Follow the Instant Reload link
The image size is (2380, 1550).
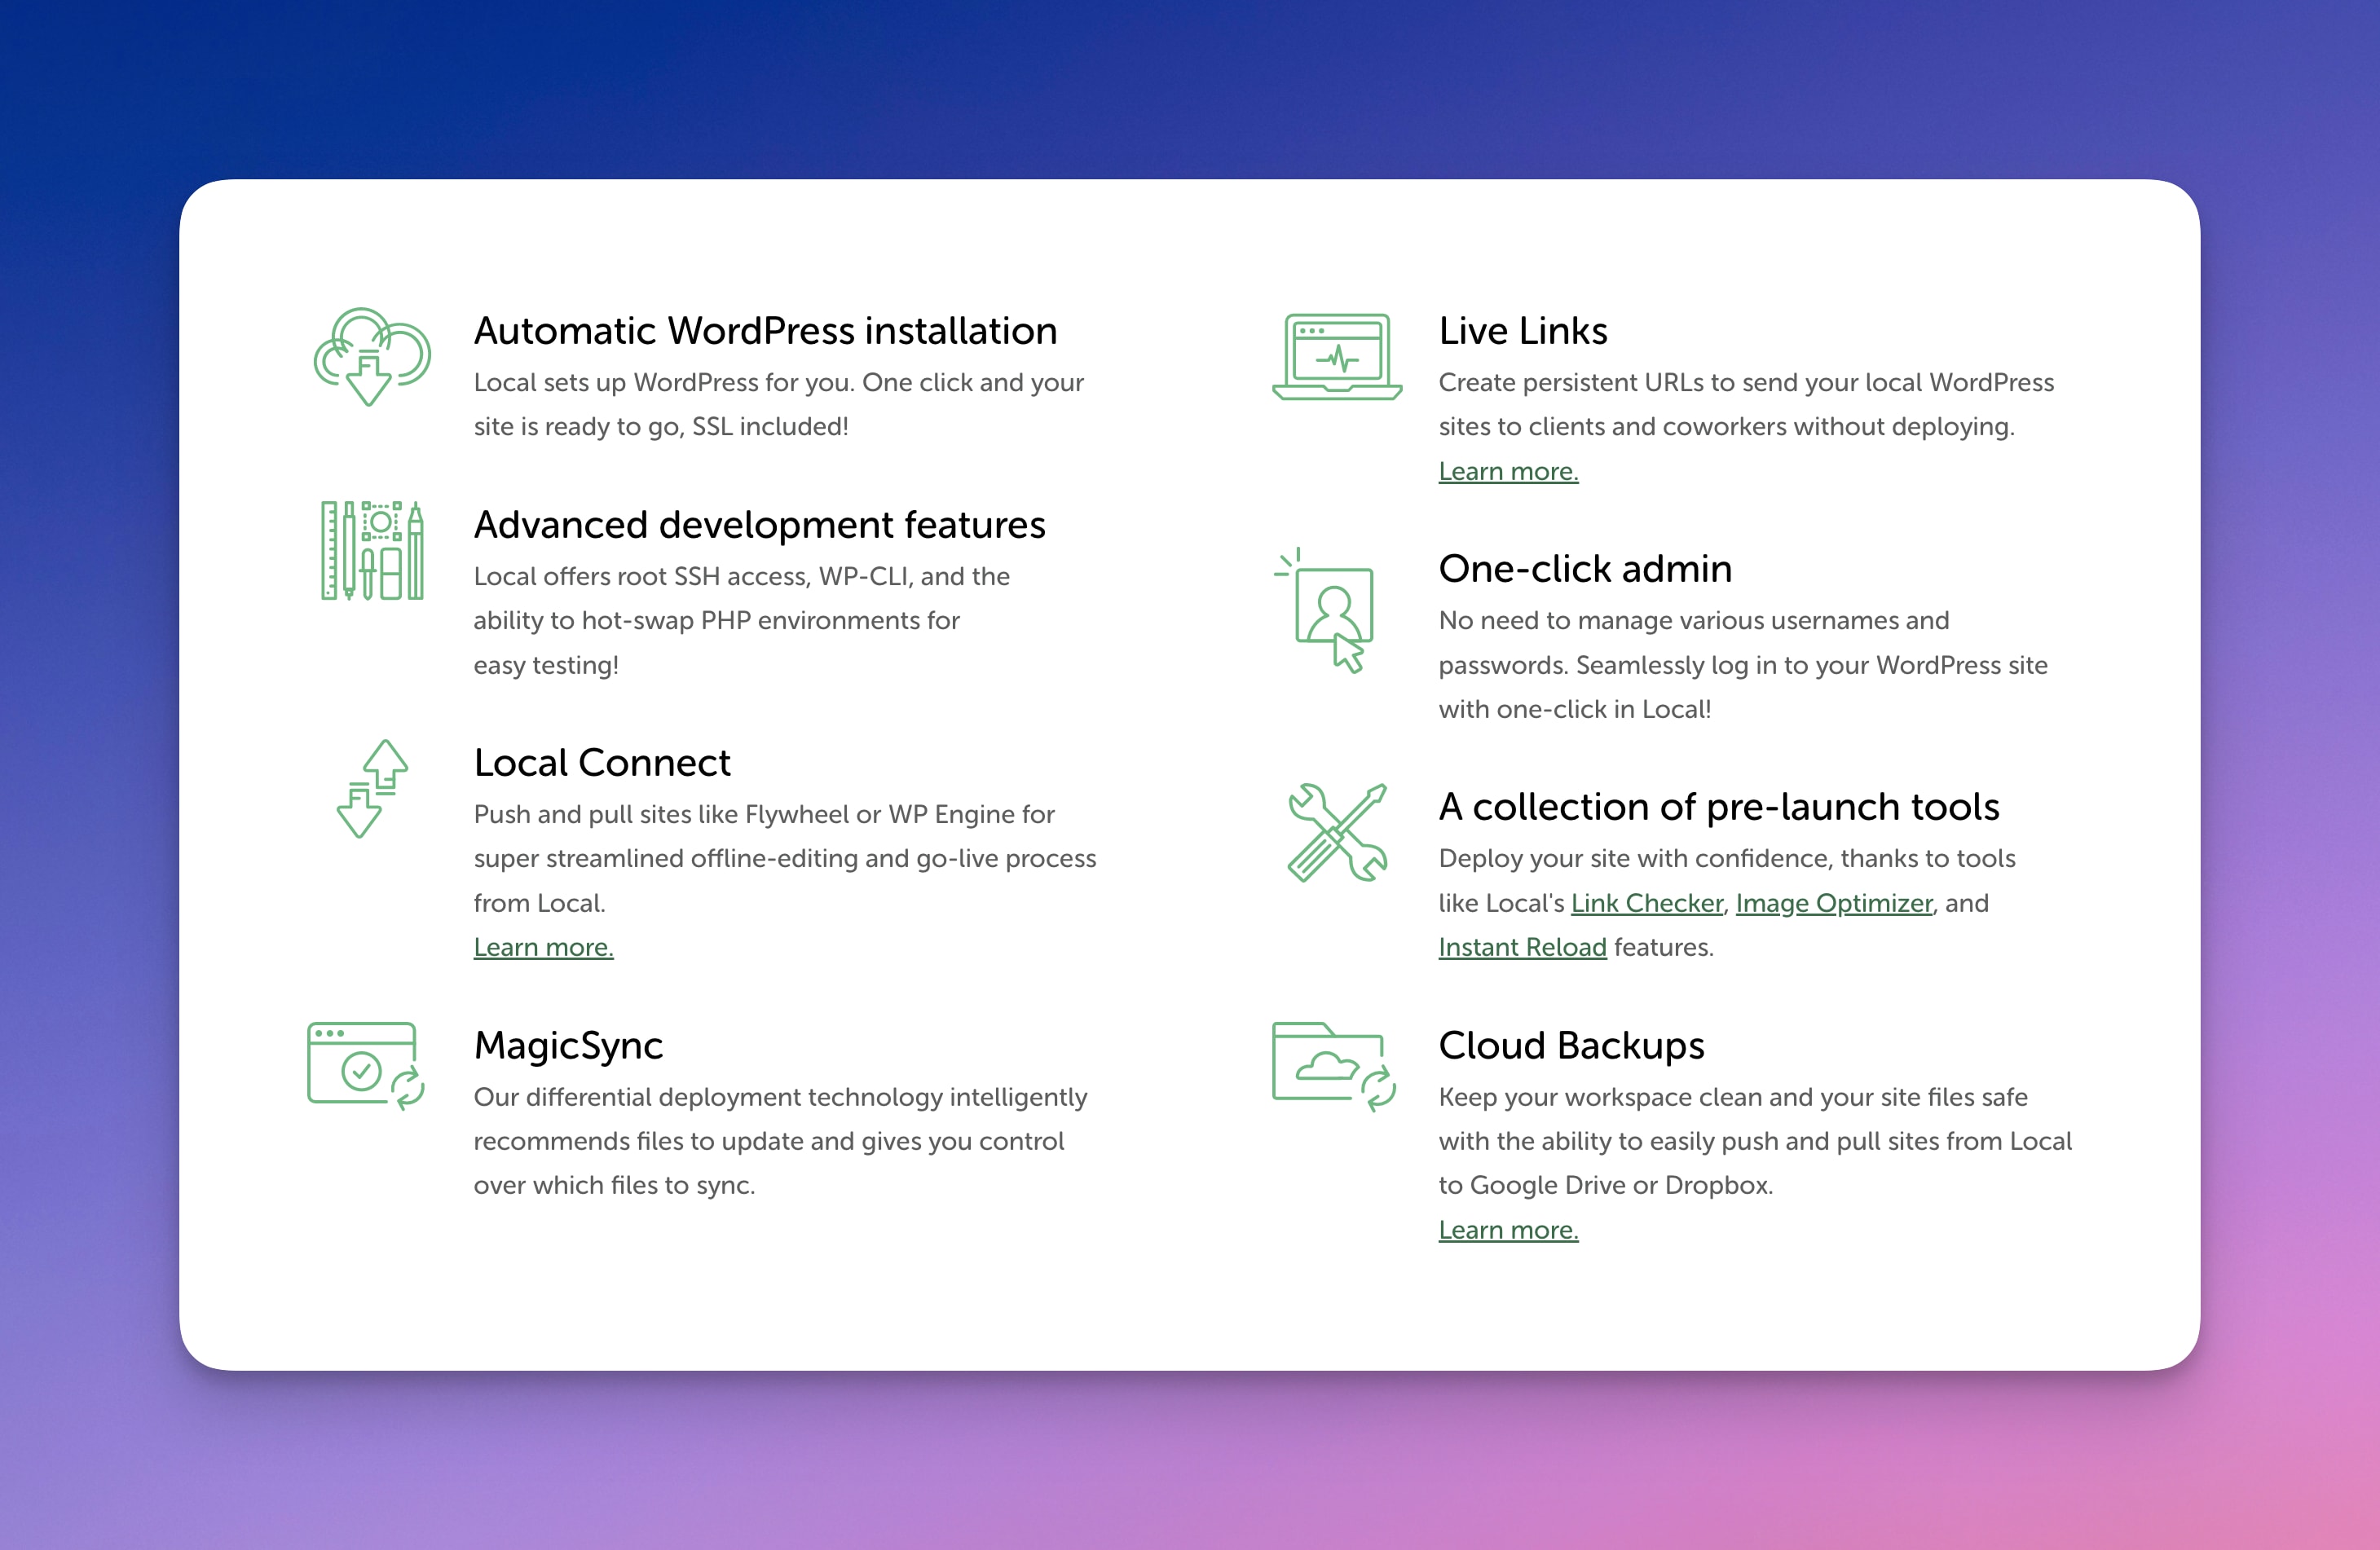[x=1522, y=947]
